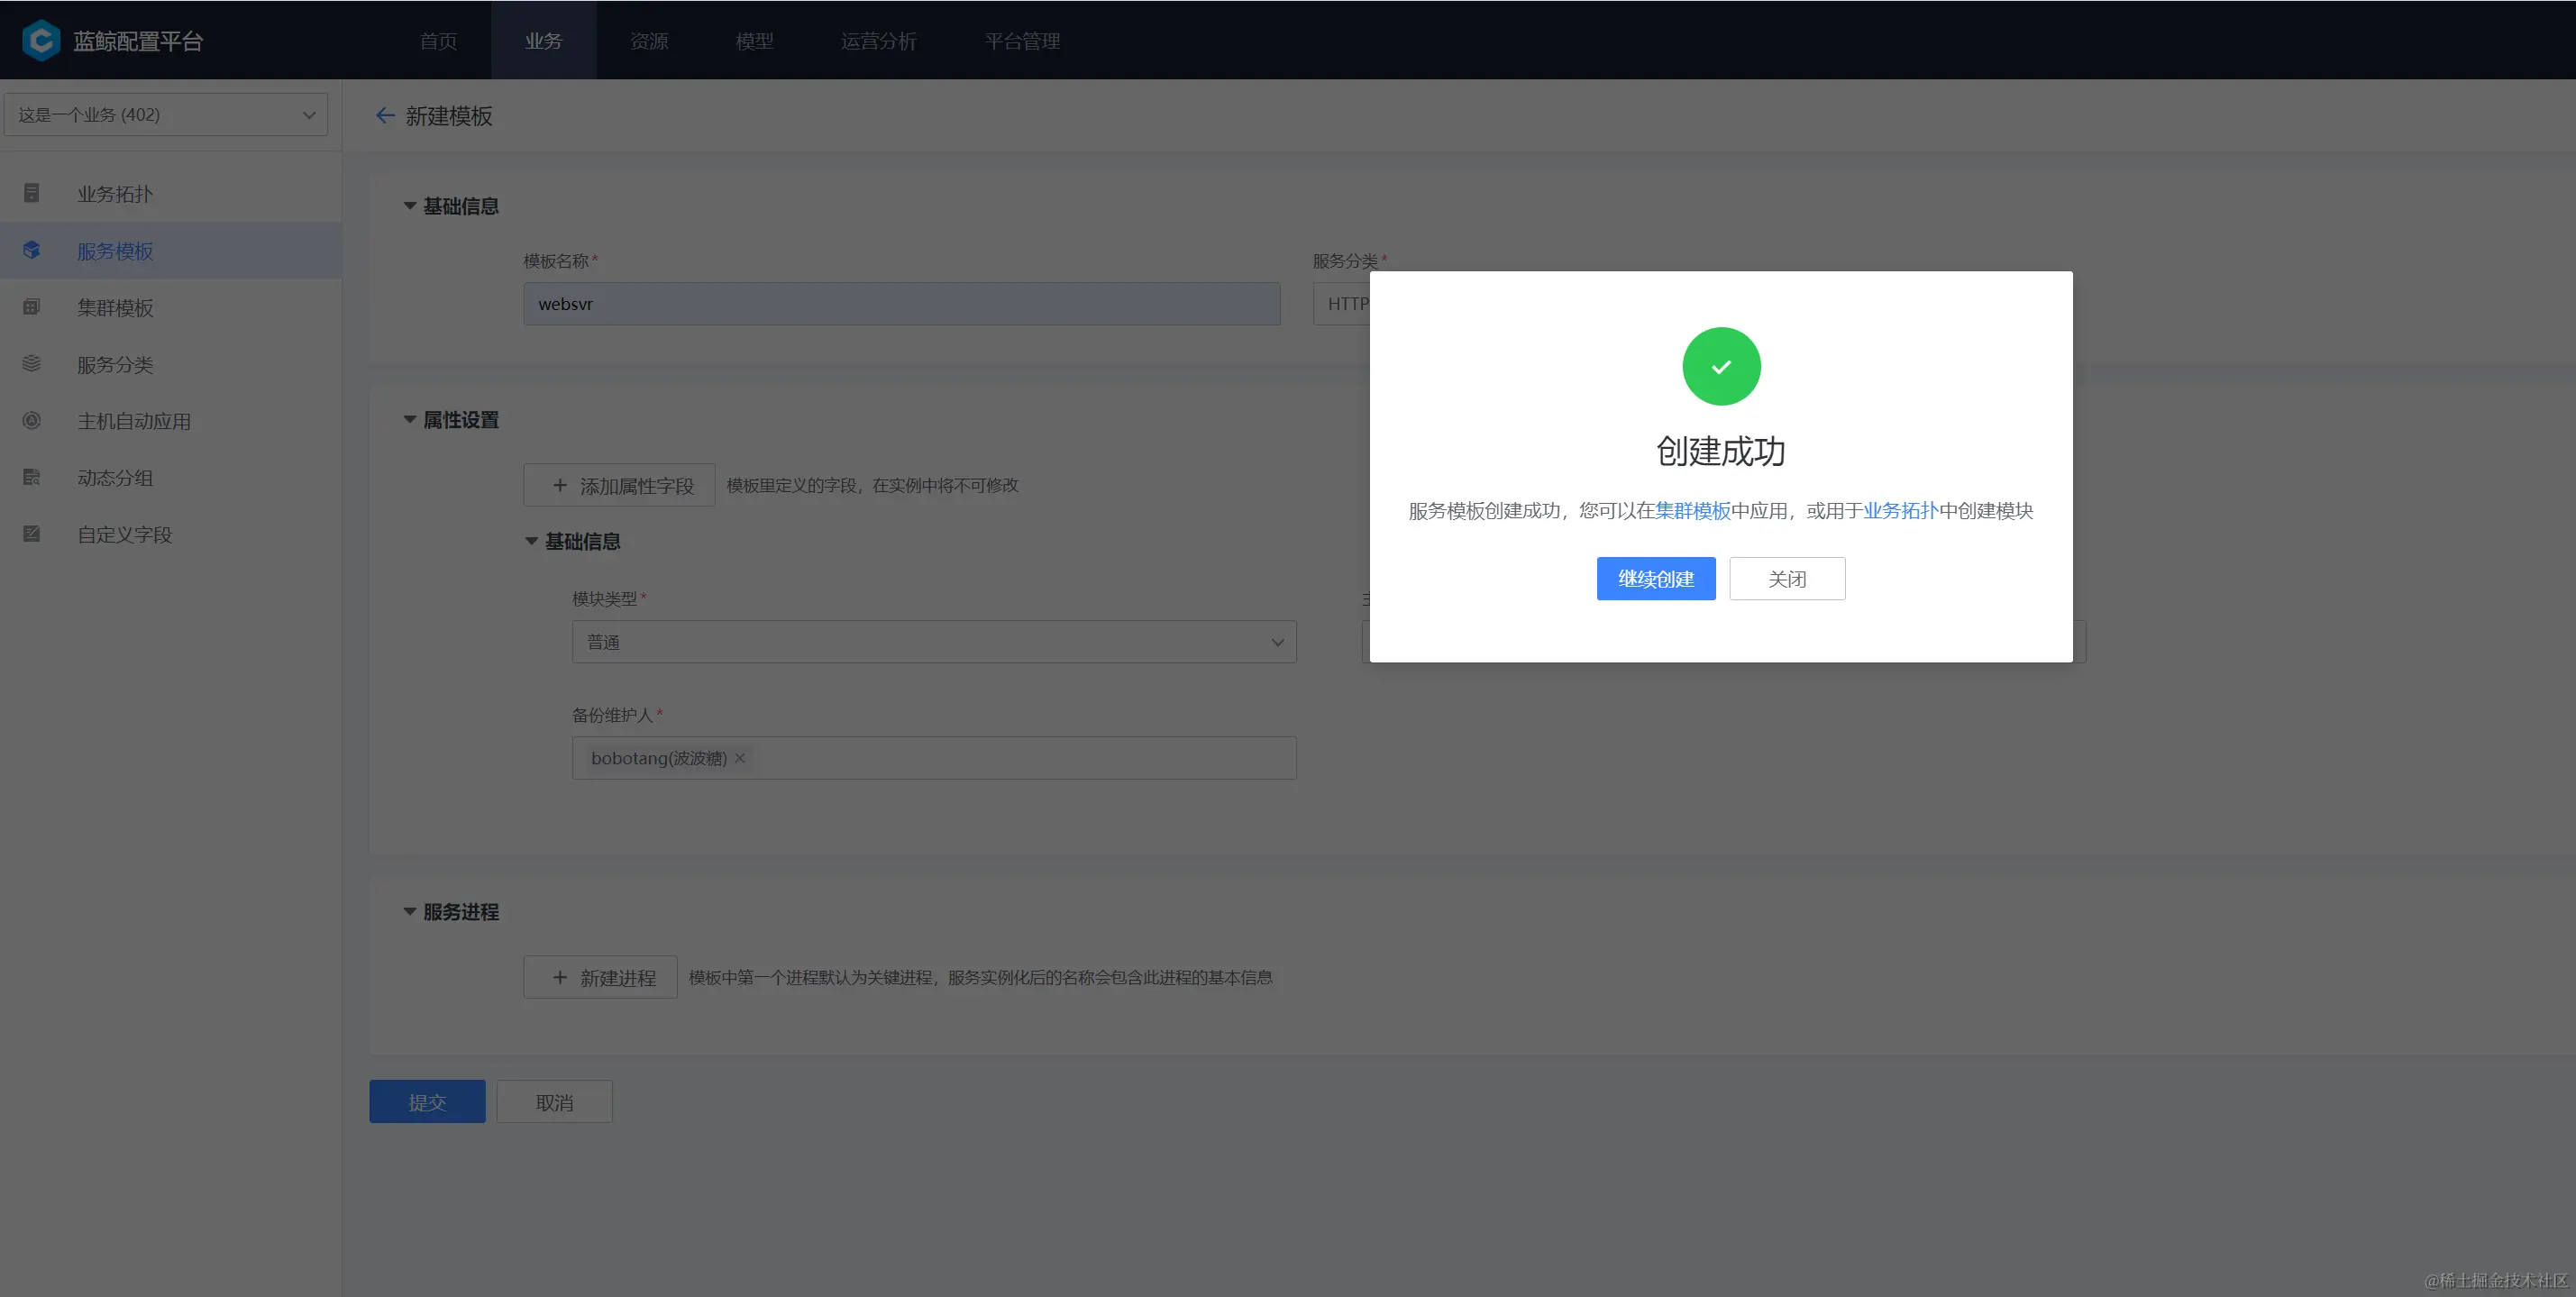Click the 模板名称 field label
2576x1297 pixels.
coord(556,261)
